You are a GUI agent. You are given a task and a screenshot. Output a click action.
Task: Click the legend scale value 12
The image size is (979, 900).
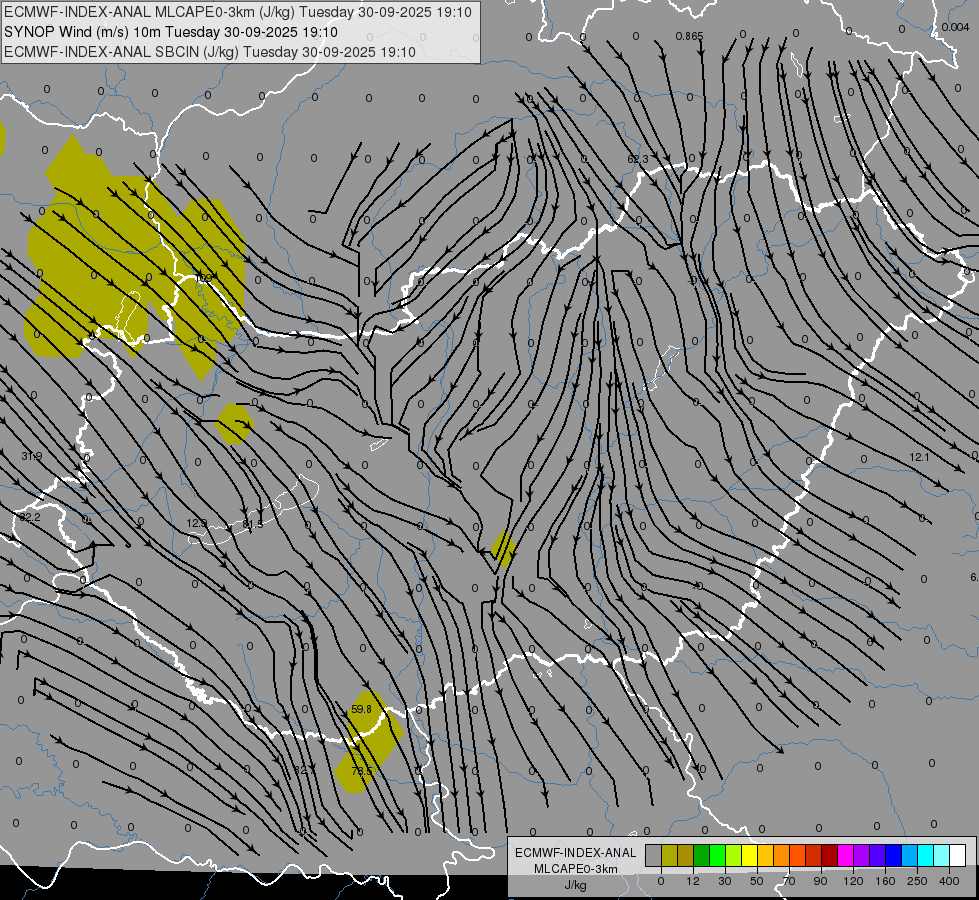tap(693, 881)
